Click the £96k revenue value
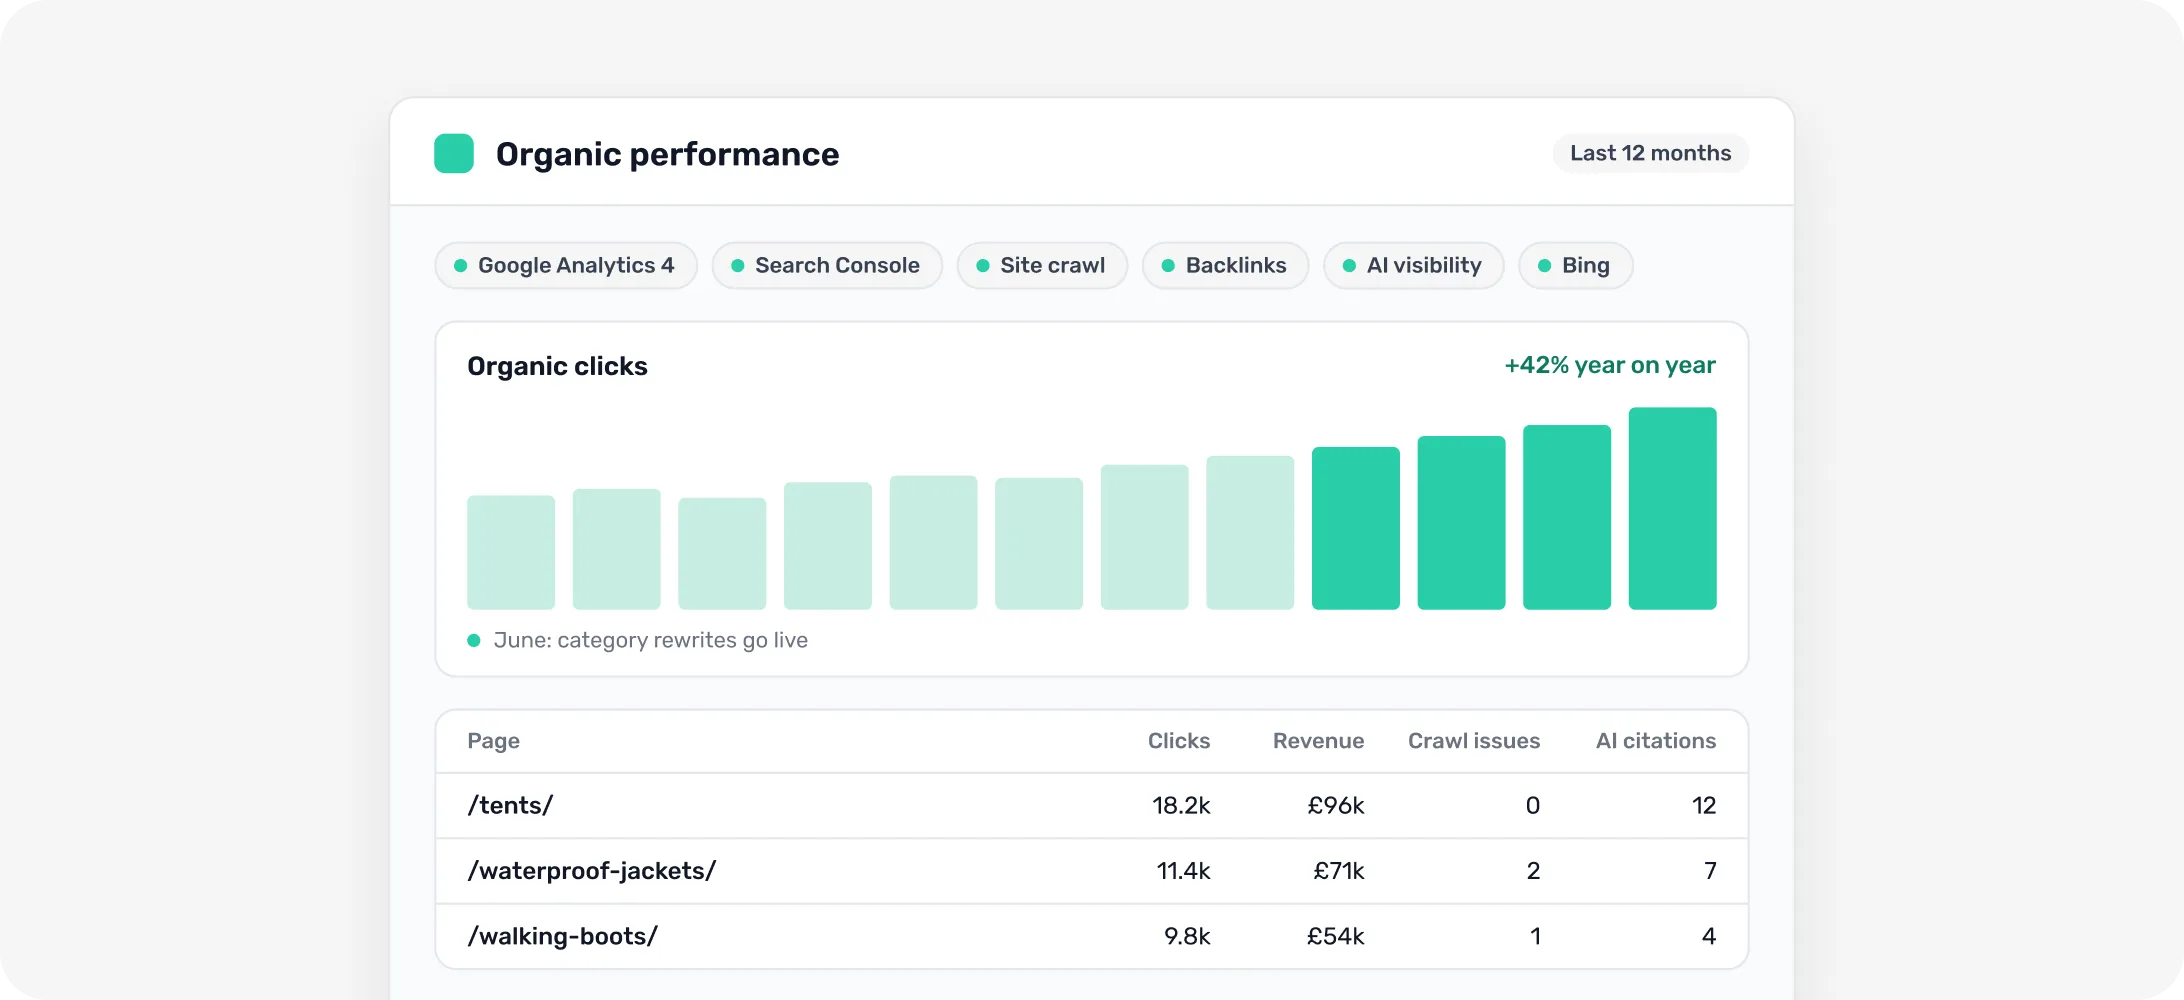Image resolution: width=2184 pixels, height=1000 pixels. 1336,806
